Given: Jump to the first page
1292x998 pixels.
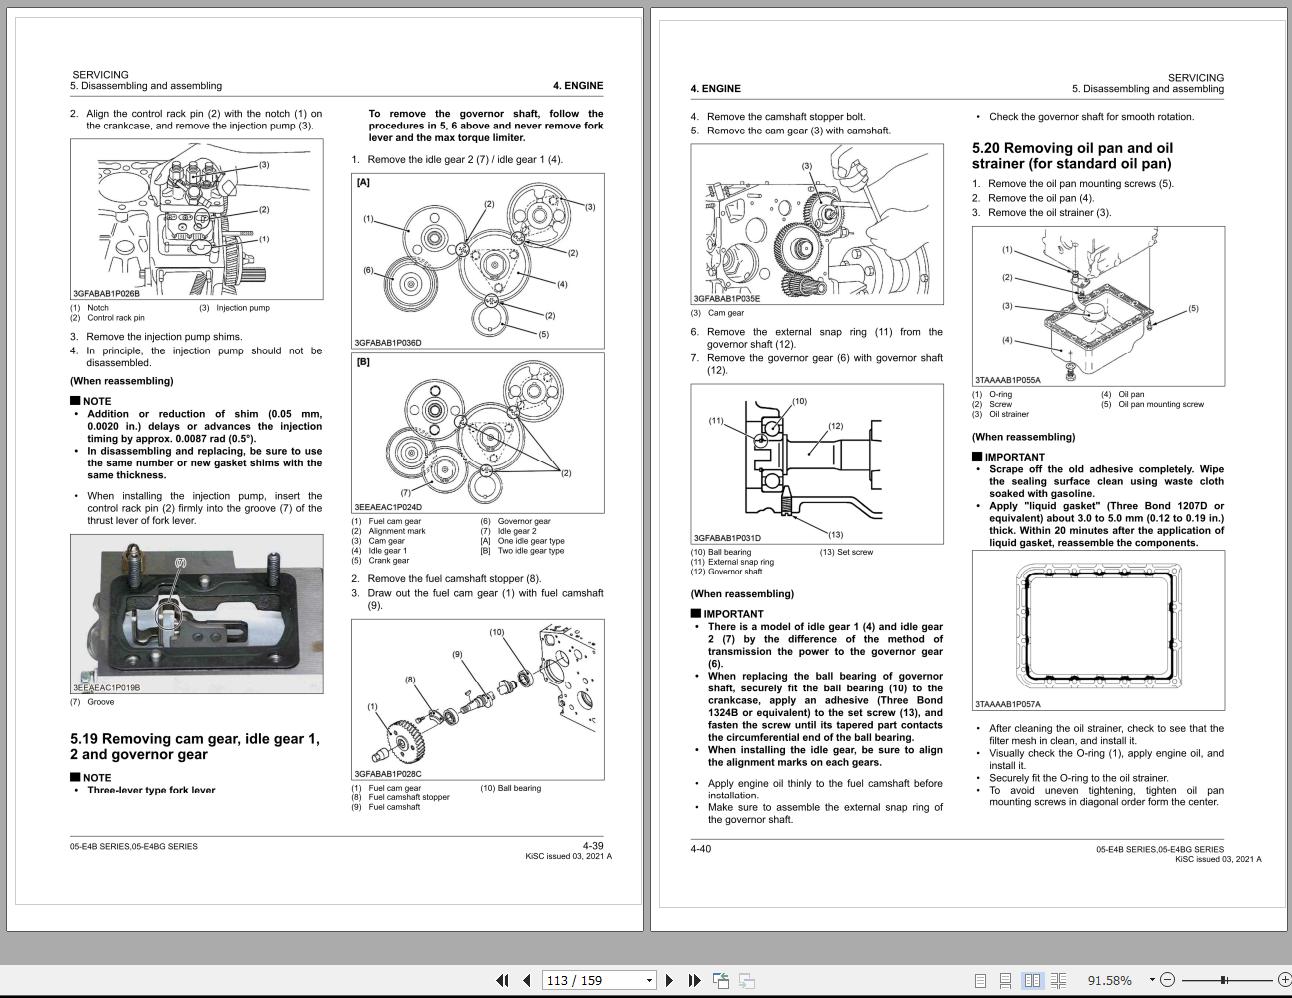Looking at the screenshot, I should [x=503, y=981].
